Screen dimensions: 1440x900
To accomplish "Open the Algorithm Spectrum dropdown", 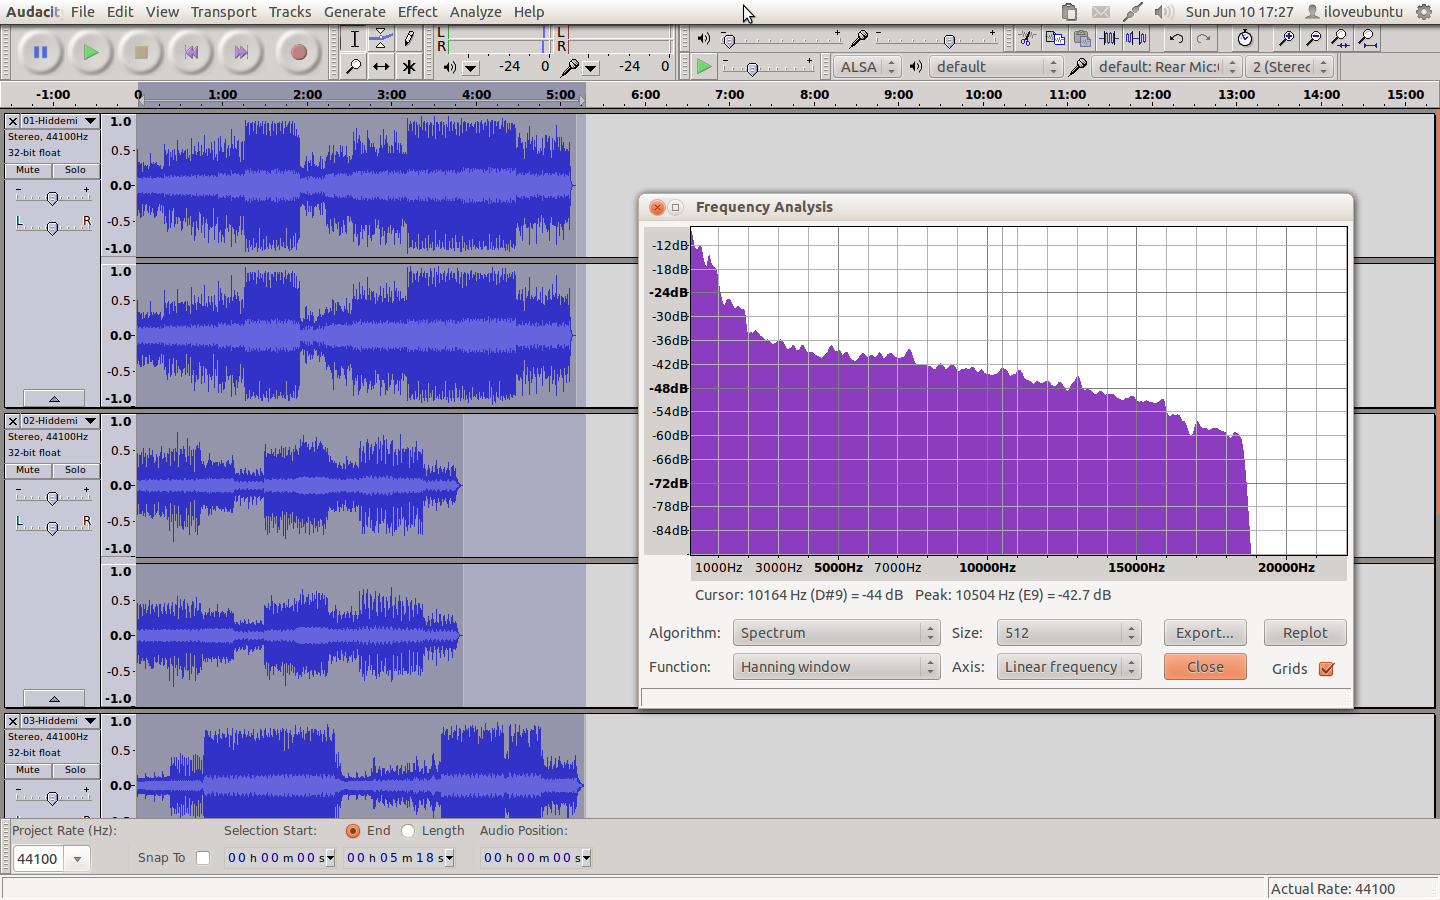I will [836, 633].
